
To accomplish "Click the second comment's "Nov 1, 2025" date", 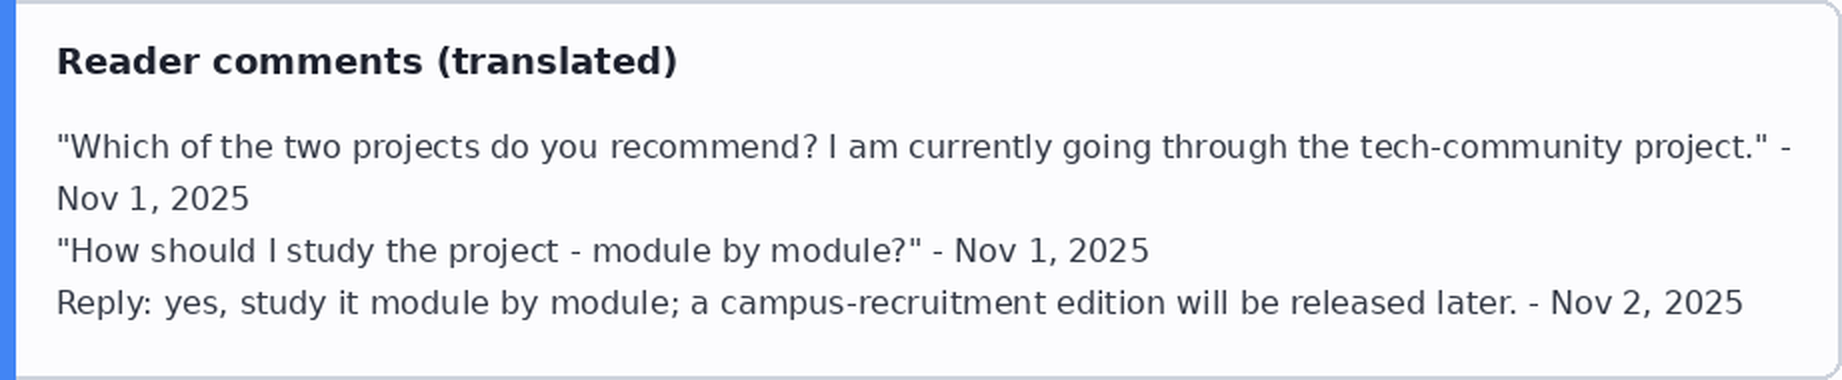I will coord(1052,251).
